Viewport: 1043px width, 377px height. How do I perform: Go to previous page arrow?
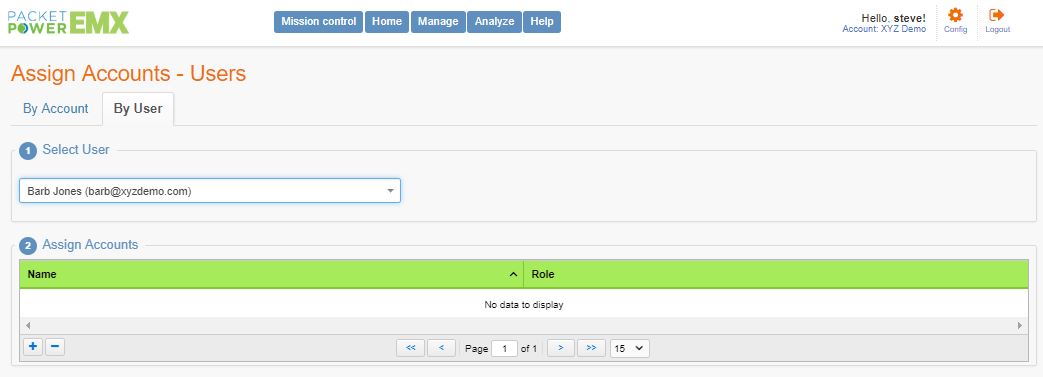[x=442, y=348]
